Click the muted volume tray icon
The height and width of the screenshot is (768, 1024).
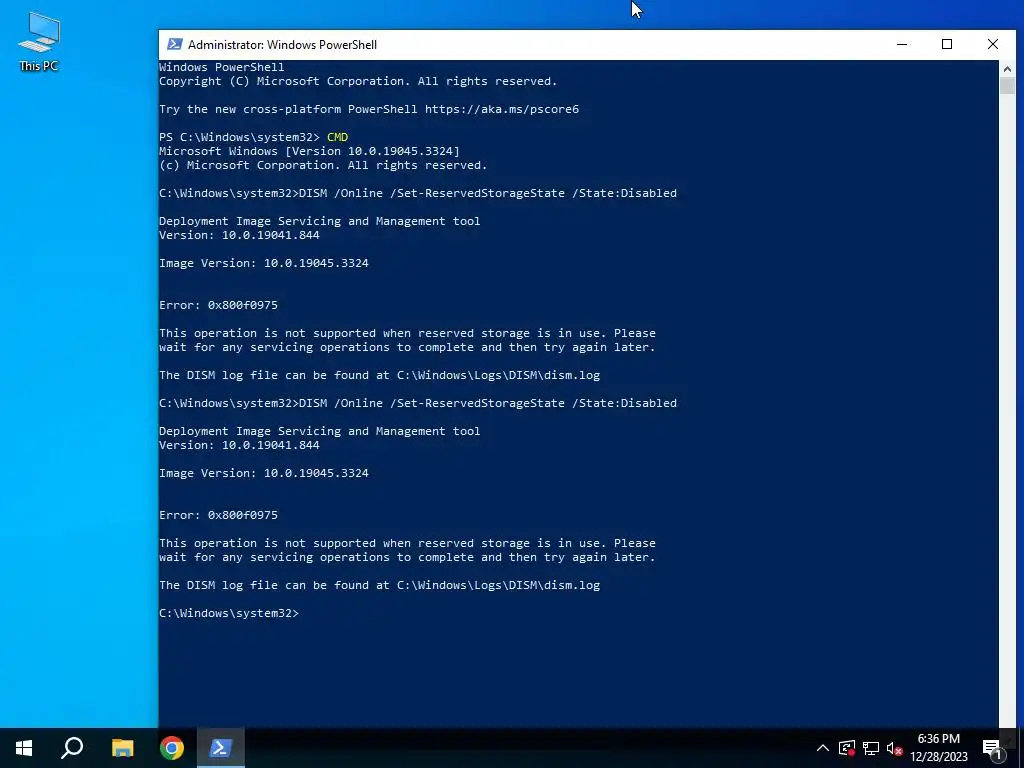(894, 748)
